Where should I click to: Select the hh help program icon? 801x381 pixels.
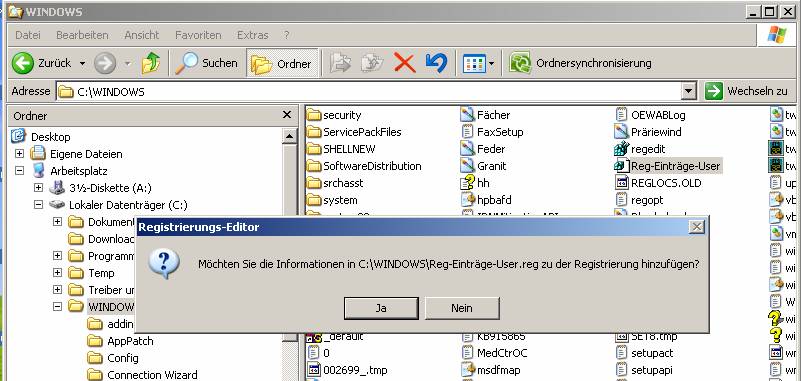click(467, 183)
